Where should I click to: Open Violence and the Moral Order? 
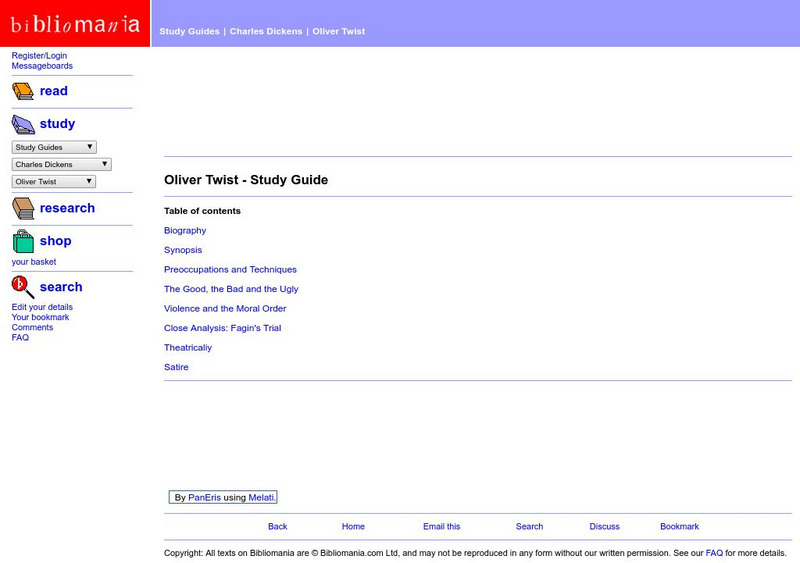(x=225, y=308)
